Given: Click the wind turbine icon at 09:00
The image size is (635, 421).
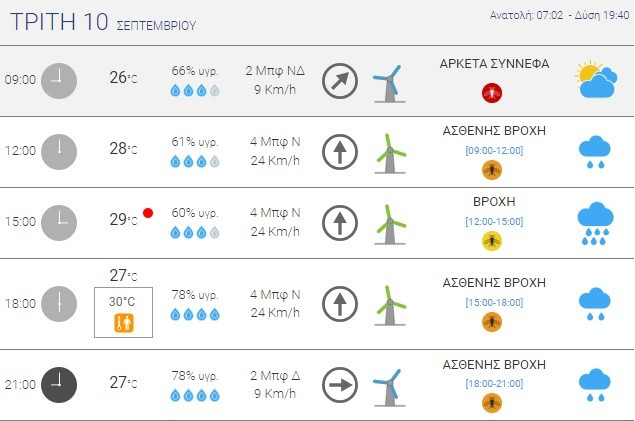Looking at the screenshot, I should [x=389, y=81].
